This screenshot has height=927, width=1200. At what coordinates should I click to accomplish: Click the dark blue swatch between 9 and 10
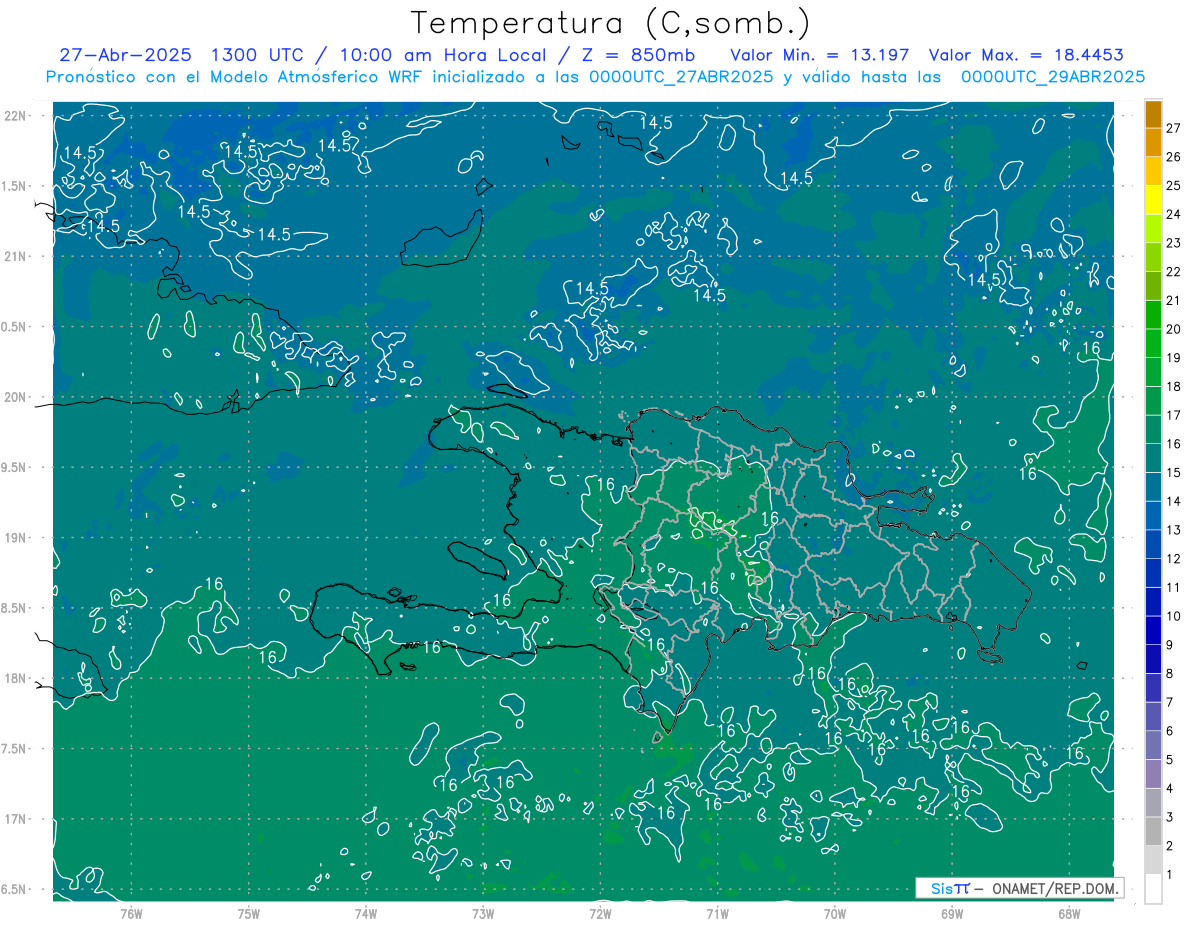[1153, 630]
